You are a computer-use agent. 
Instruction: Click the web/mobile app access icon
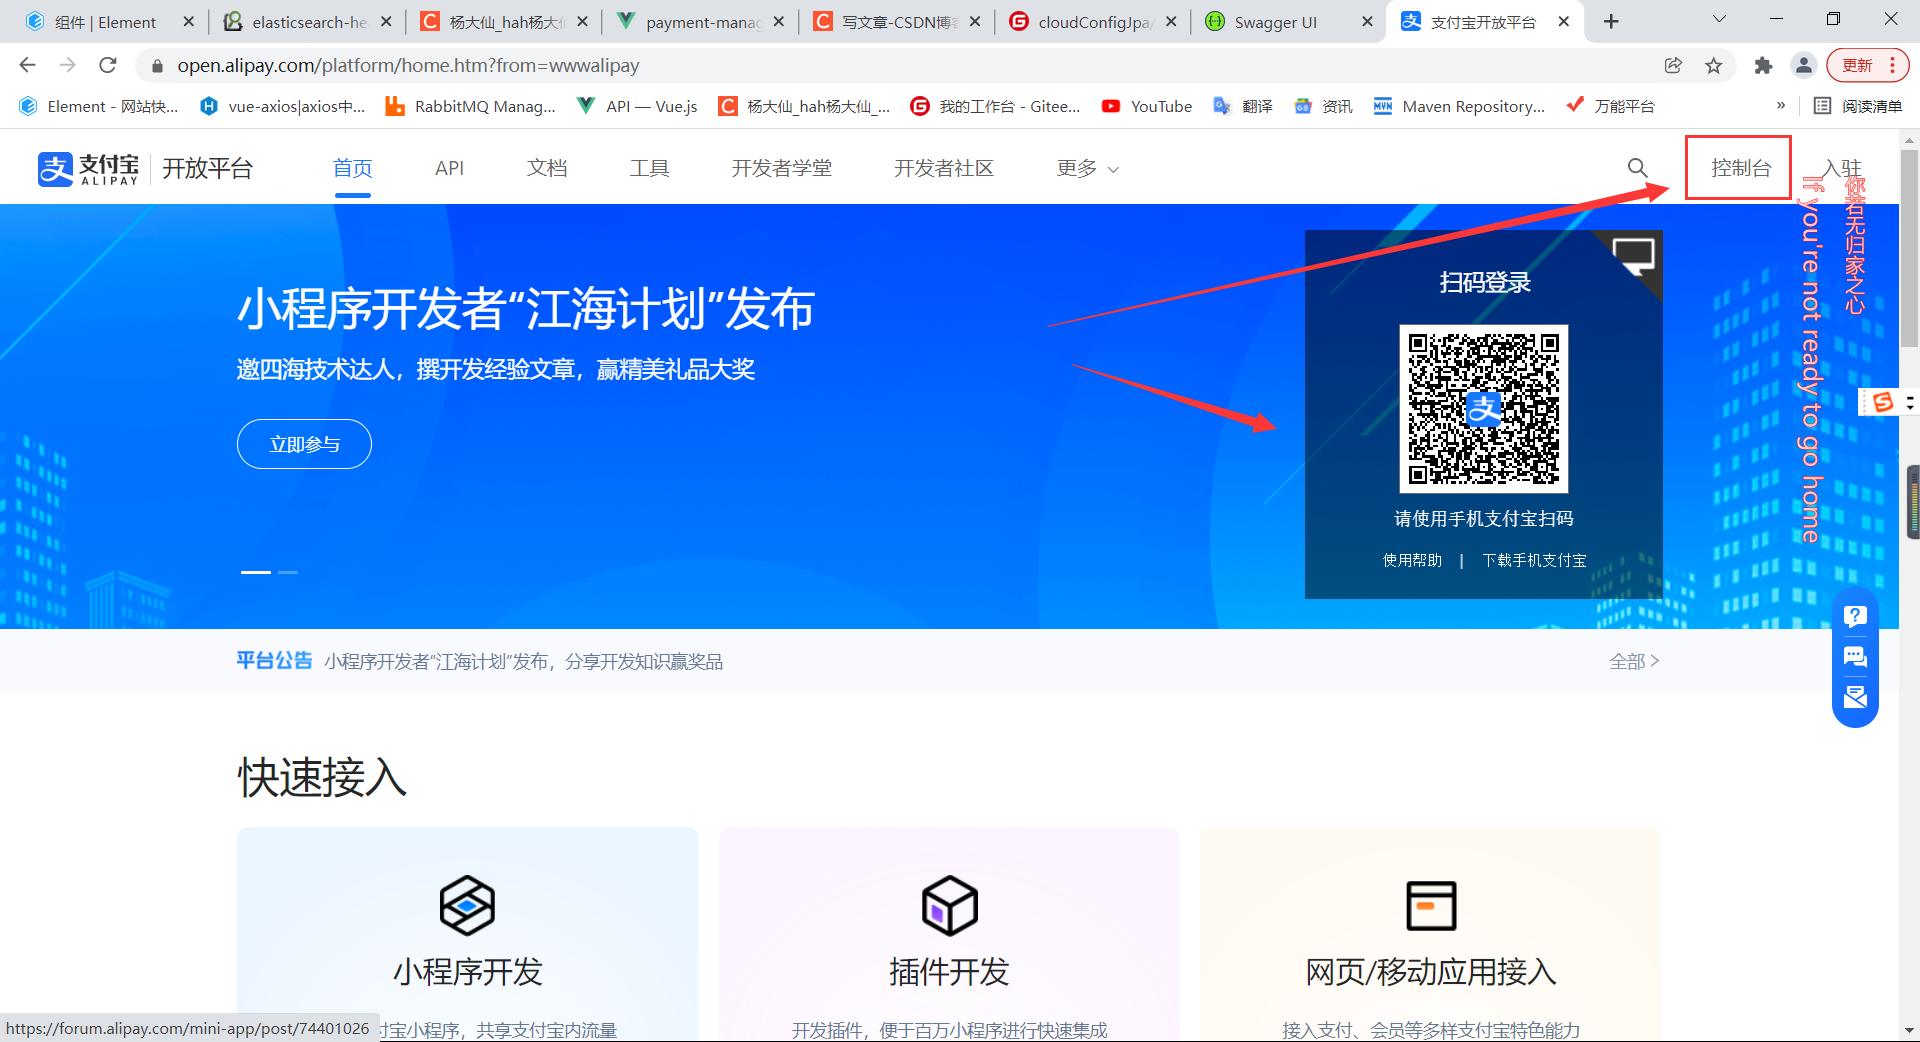point(1431,906)
